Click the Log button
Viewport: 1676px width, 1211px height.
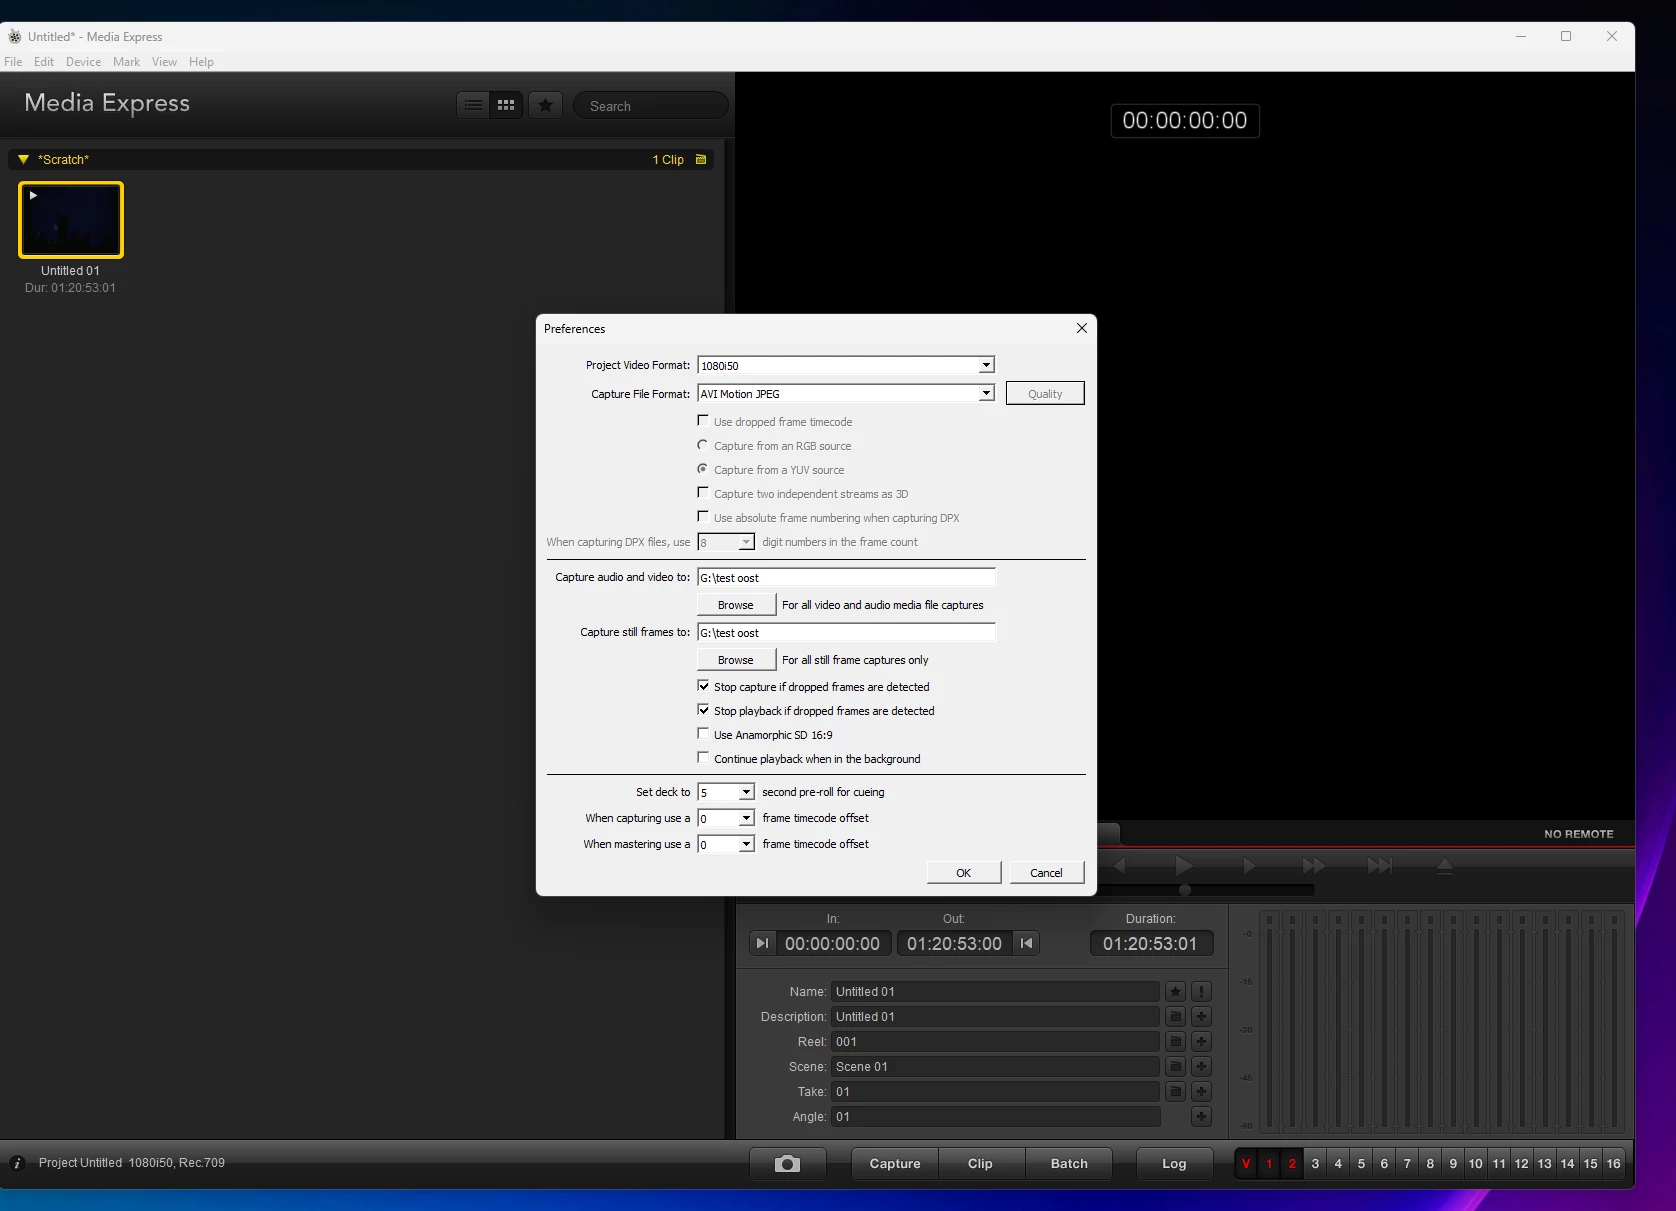1174,1164
